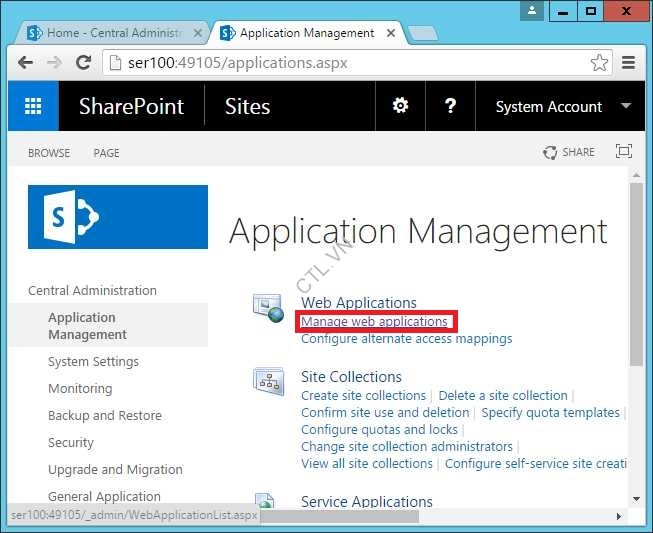Open the SharePoint app launcher grid
This screenshot has height=533, width=653.
click(33, 106)
